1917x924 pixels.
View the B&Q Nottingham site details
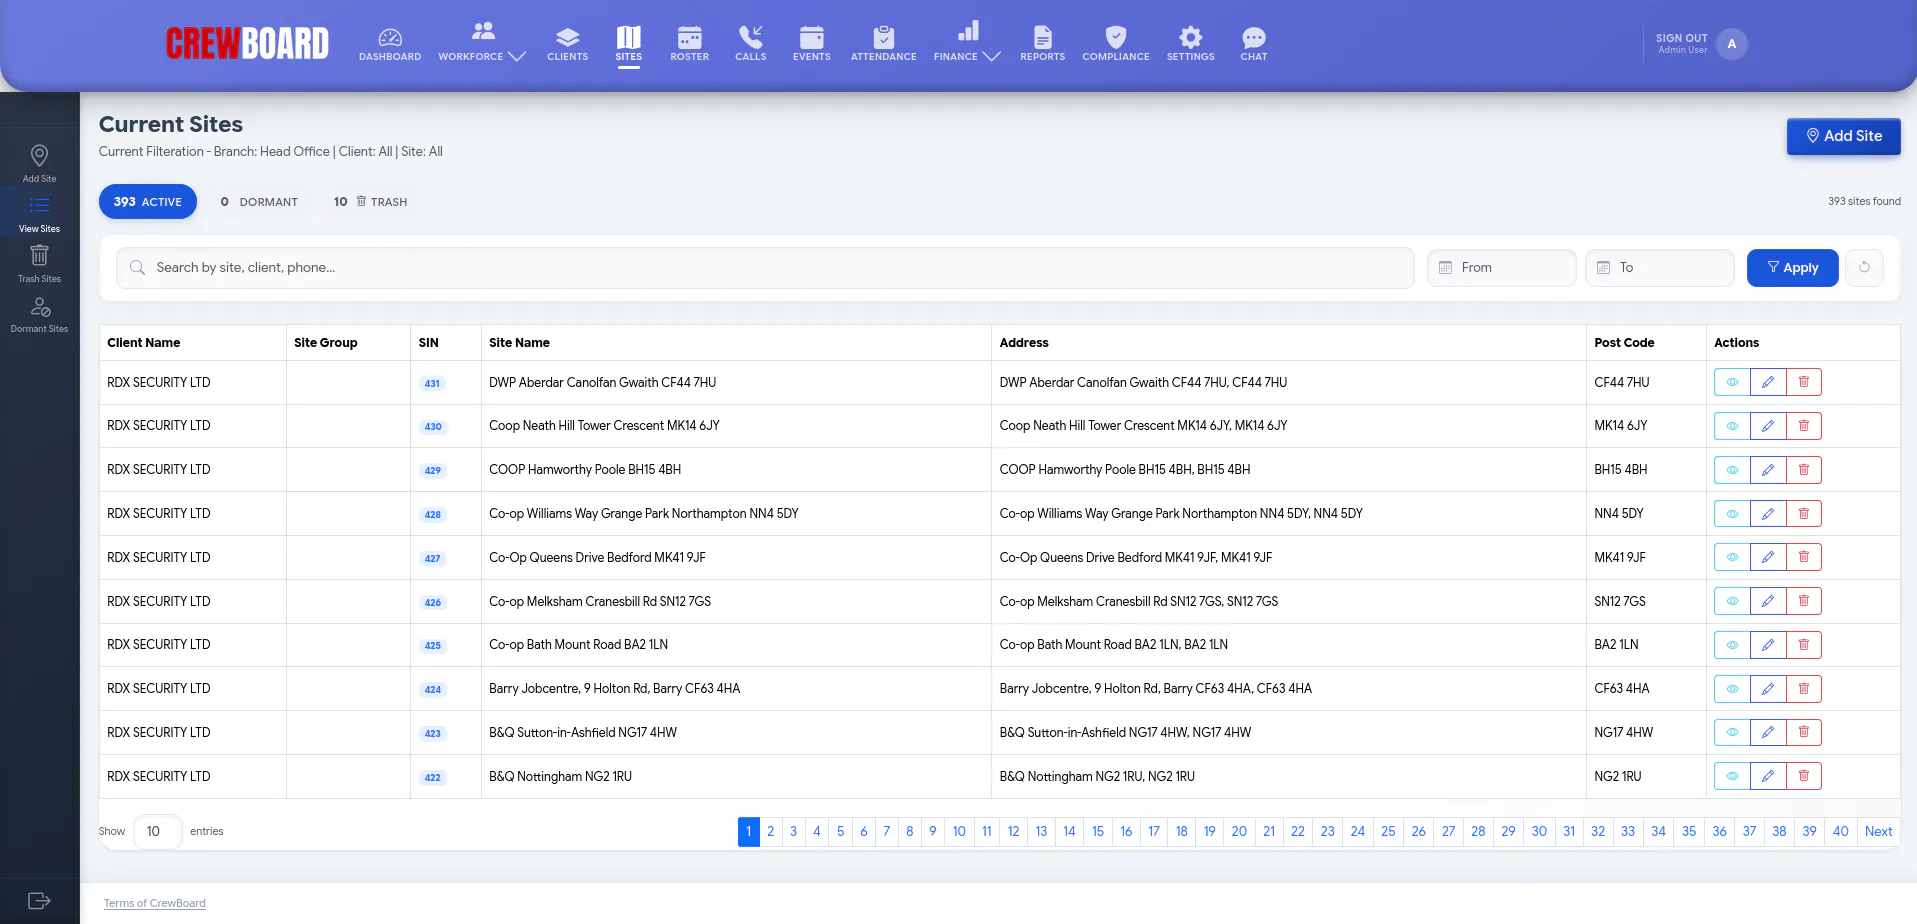1732,776
